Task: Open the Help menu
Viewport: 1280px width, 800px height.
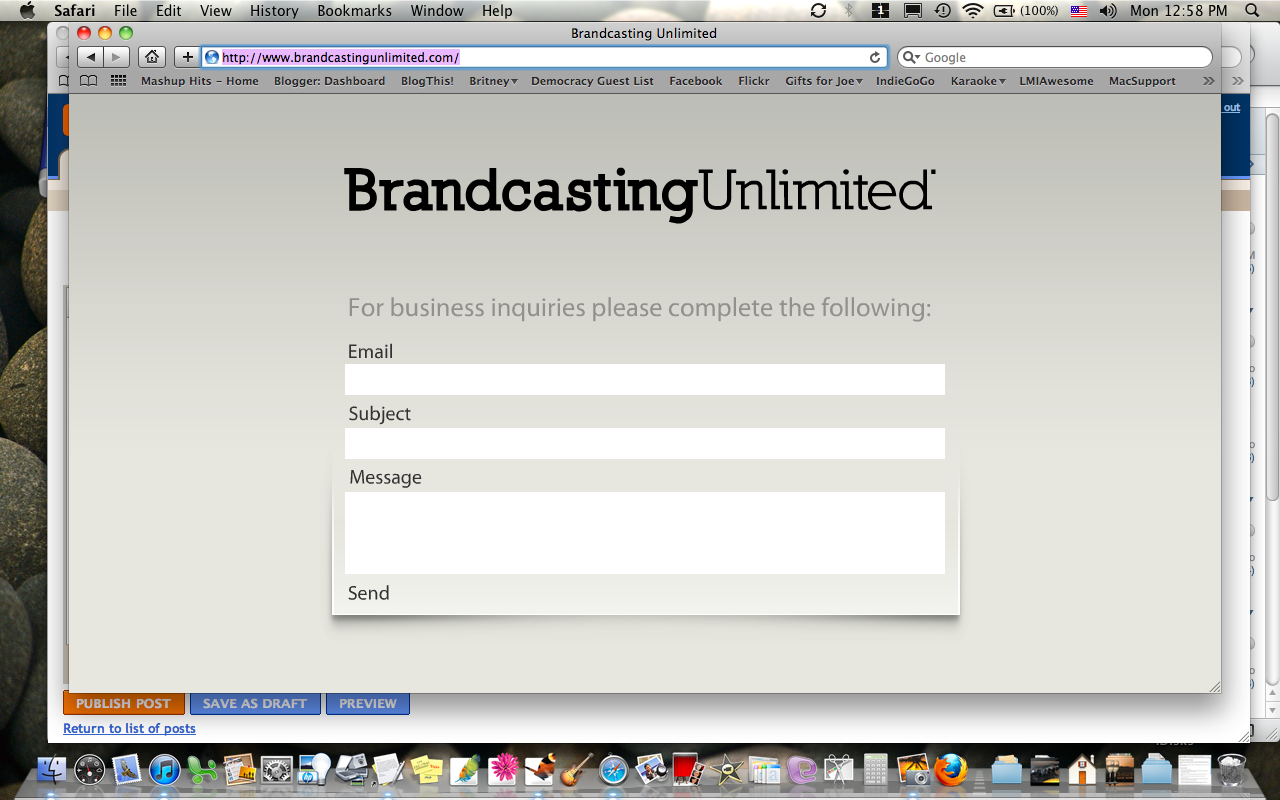Action: coord(497,11)
